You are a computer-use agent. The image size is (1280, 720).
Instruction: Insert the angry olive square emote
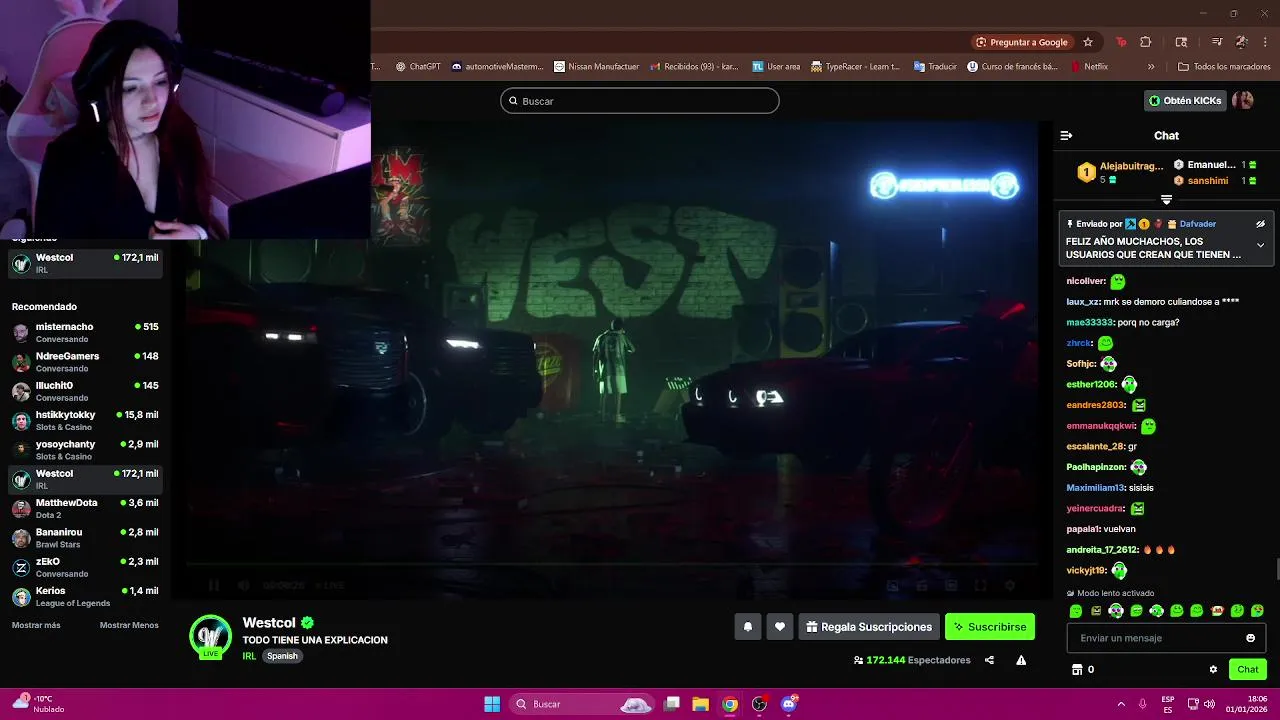point(1096,611)
